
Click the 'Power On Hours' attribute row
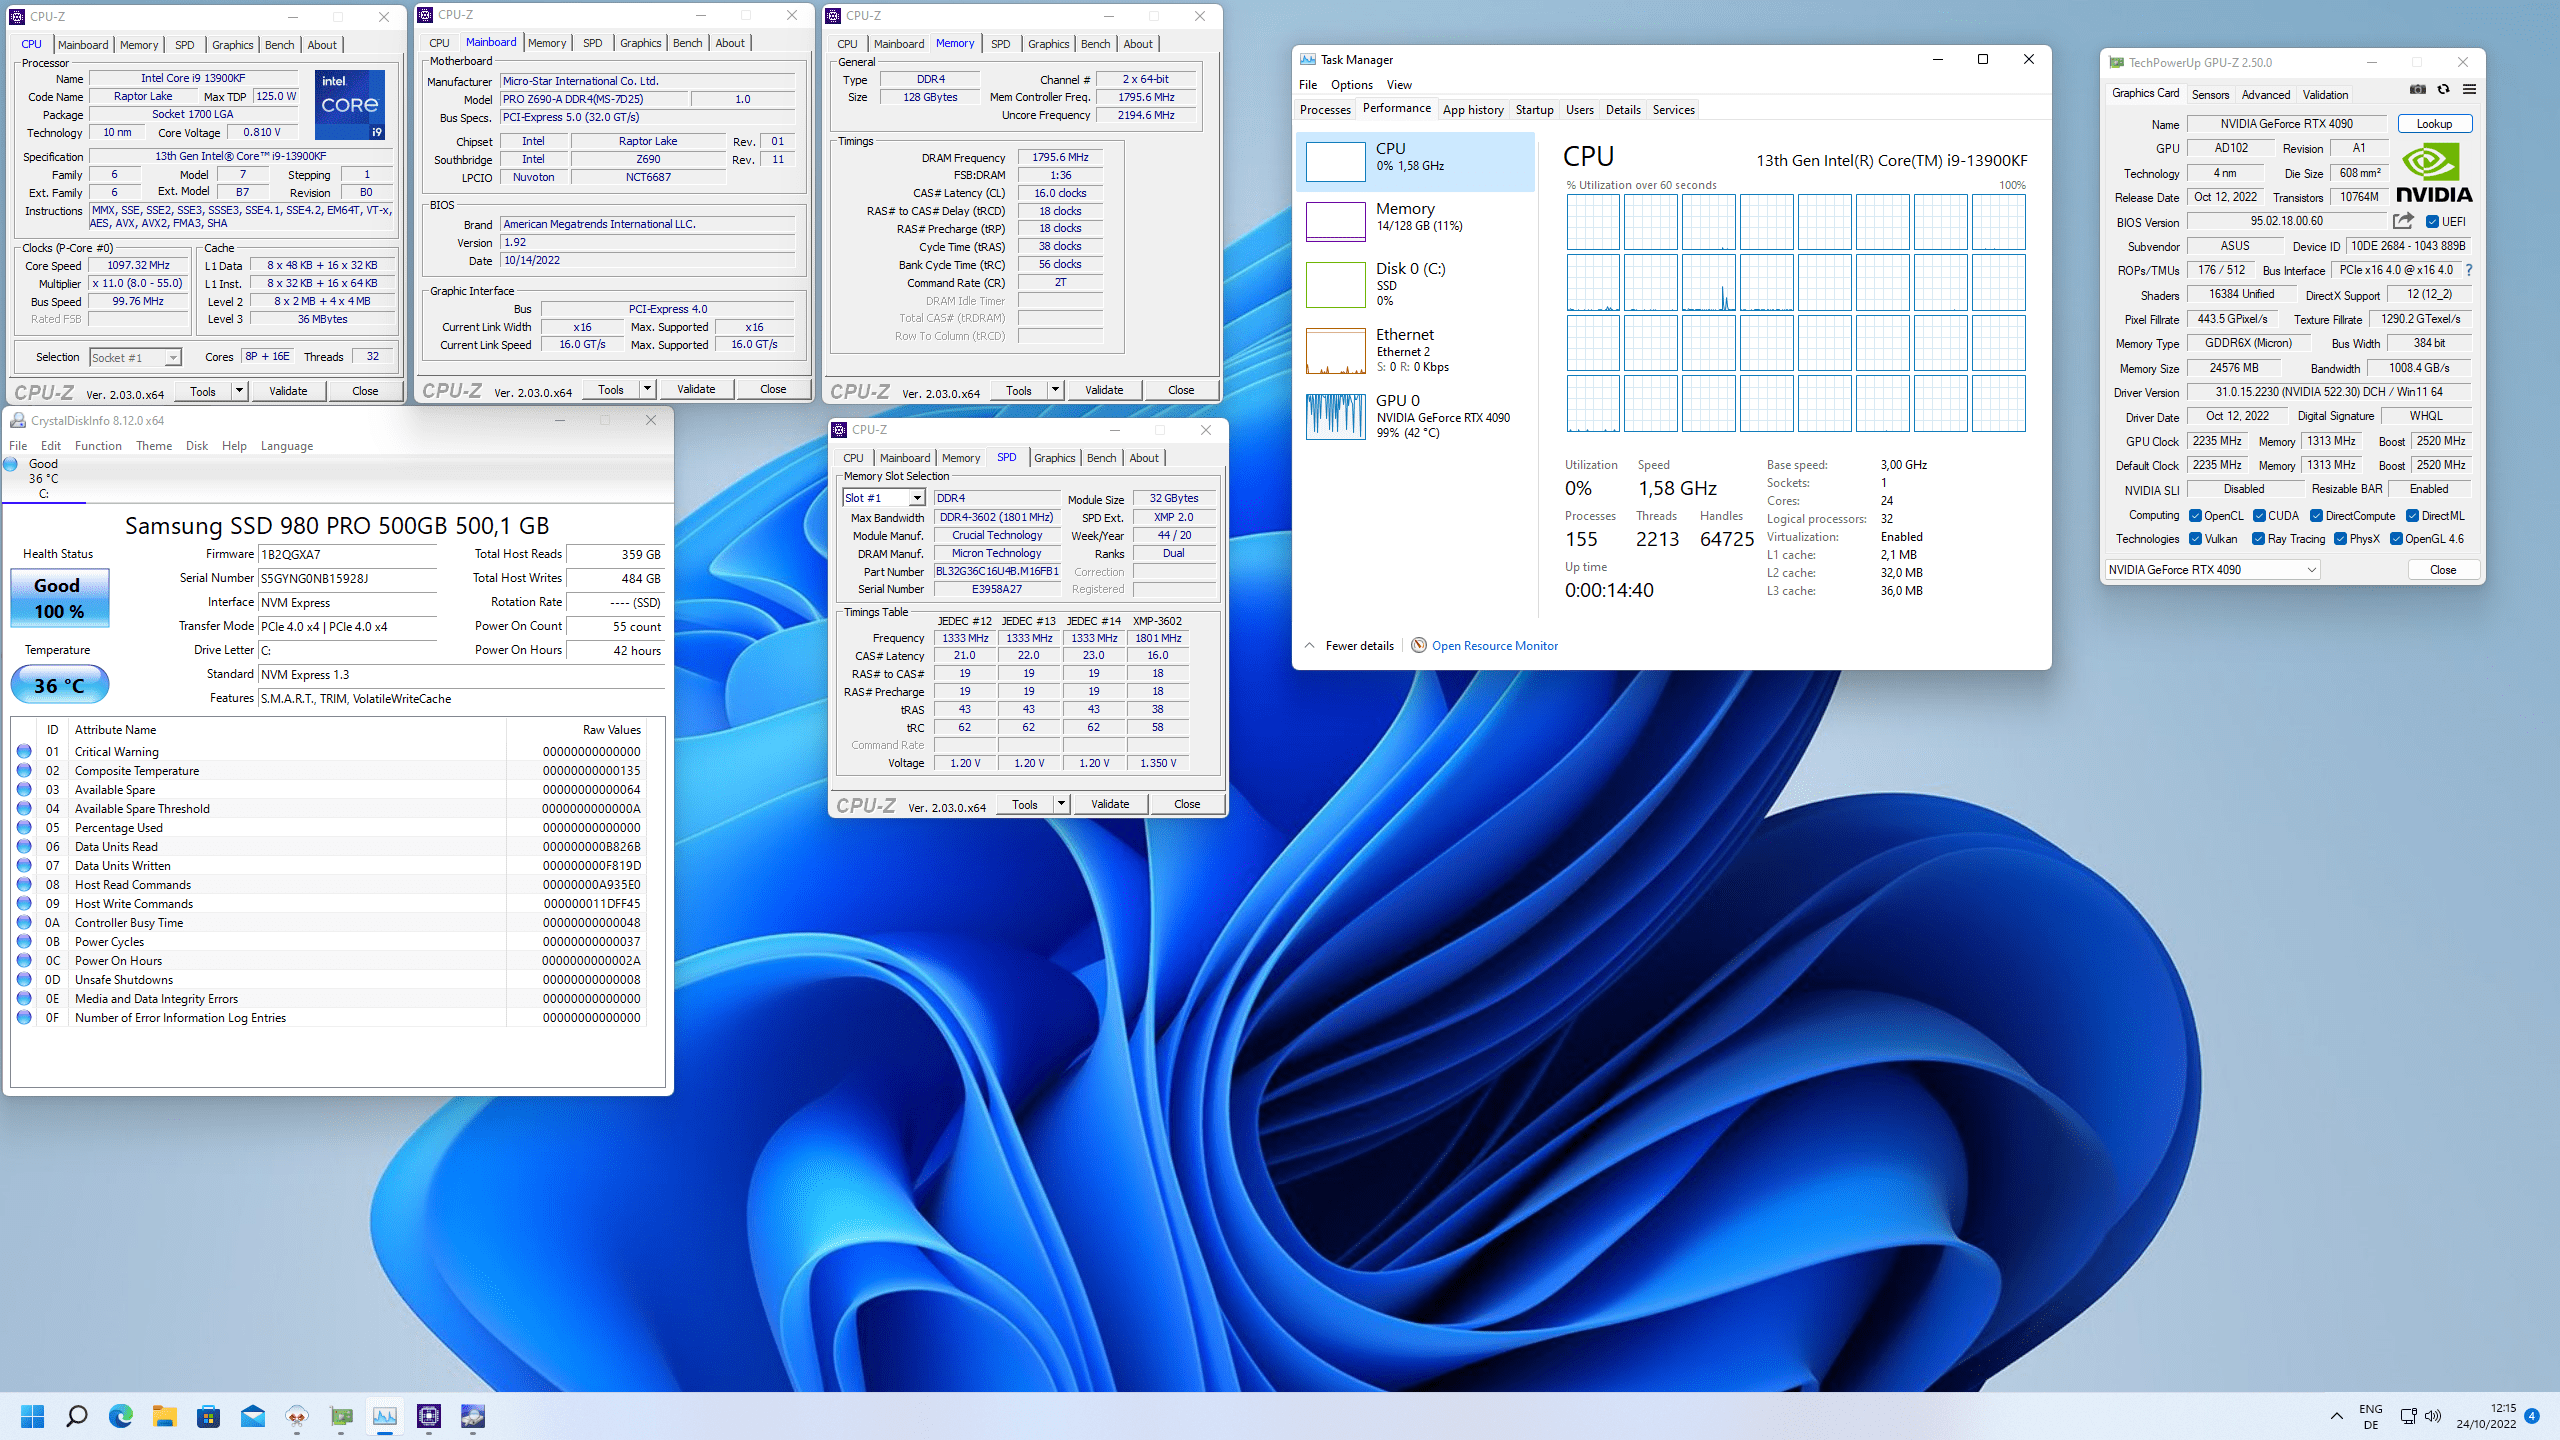(330, 960)
